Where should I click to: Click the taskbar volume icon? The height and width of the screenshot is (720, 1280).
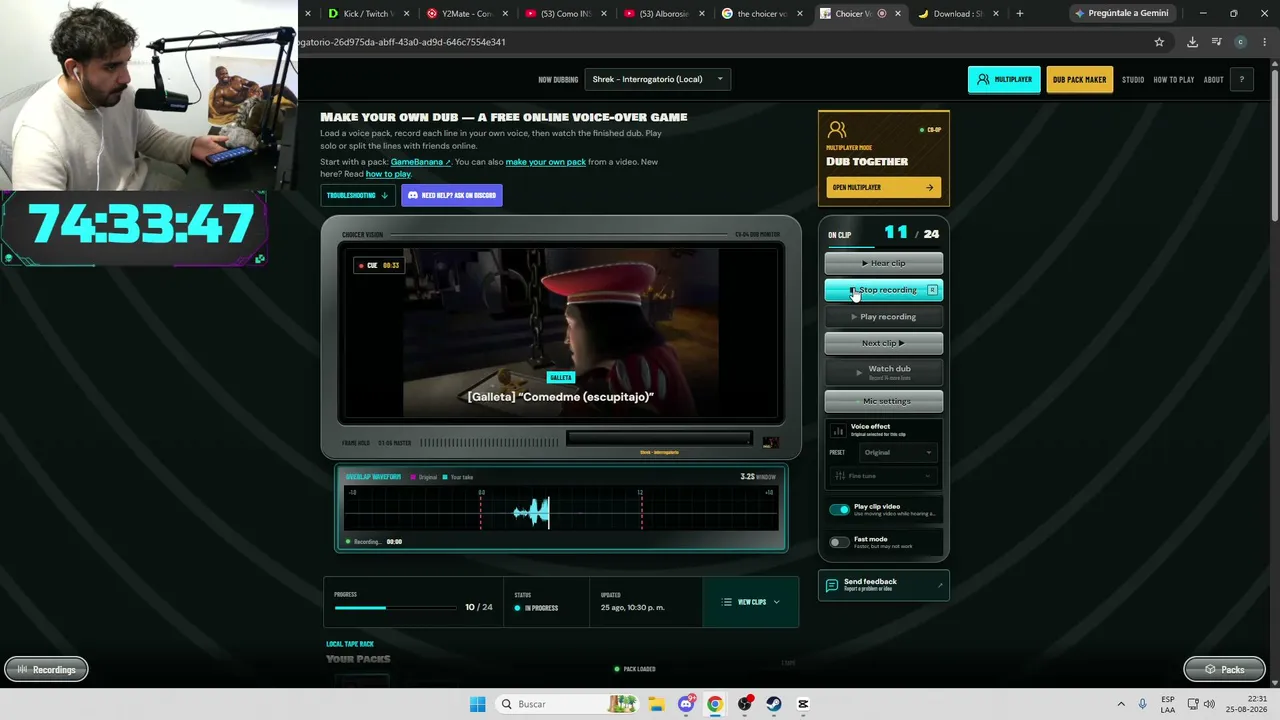coord(1211,704)
